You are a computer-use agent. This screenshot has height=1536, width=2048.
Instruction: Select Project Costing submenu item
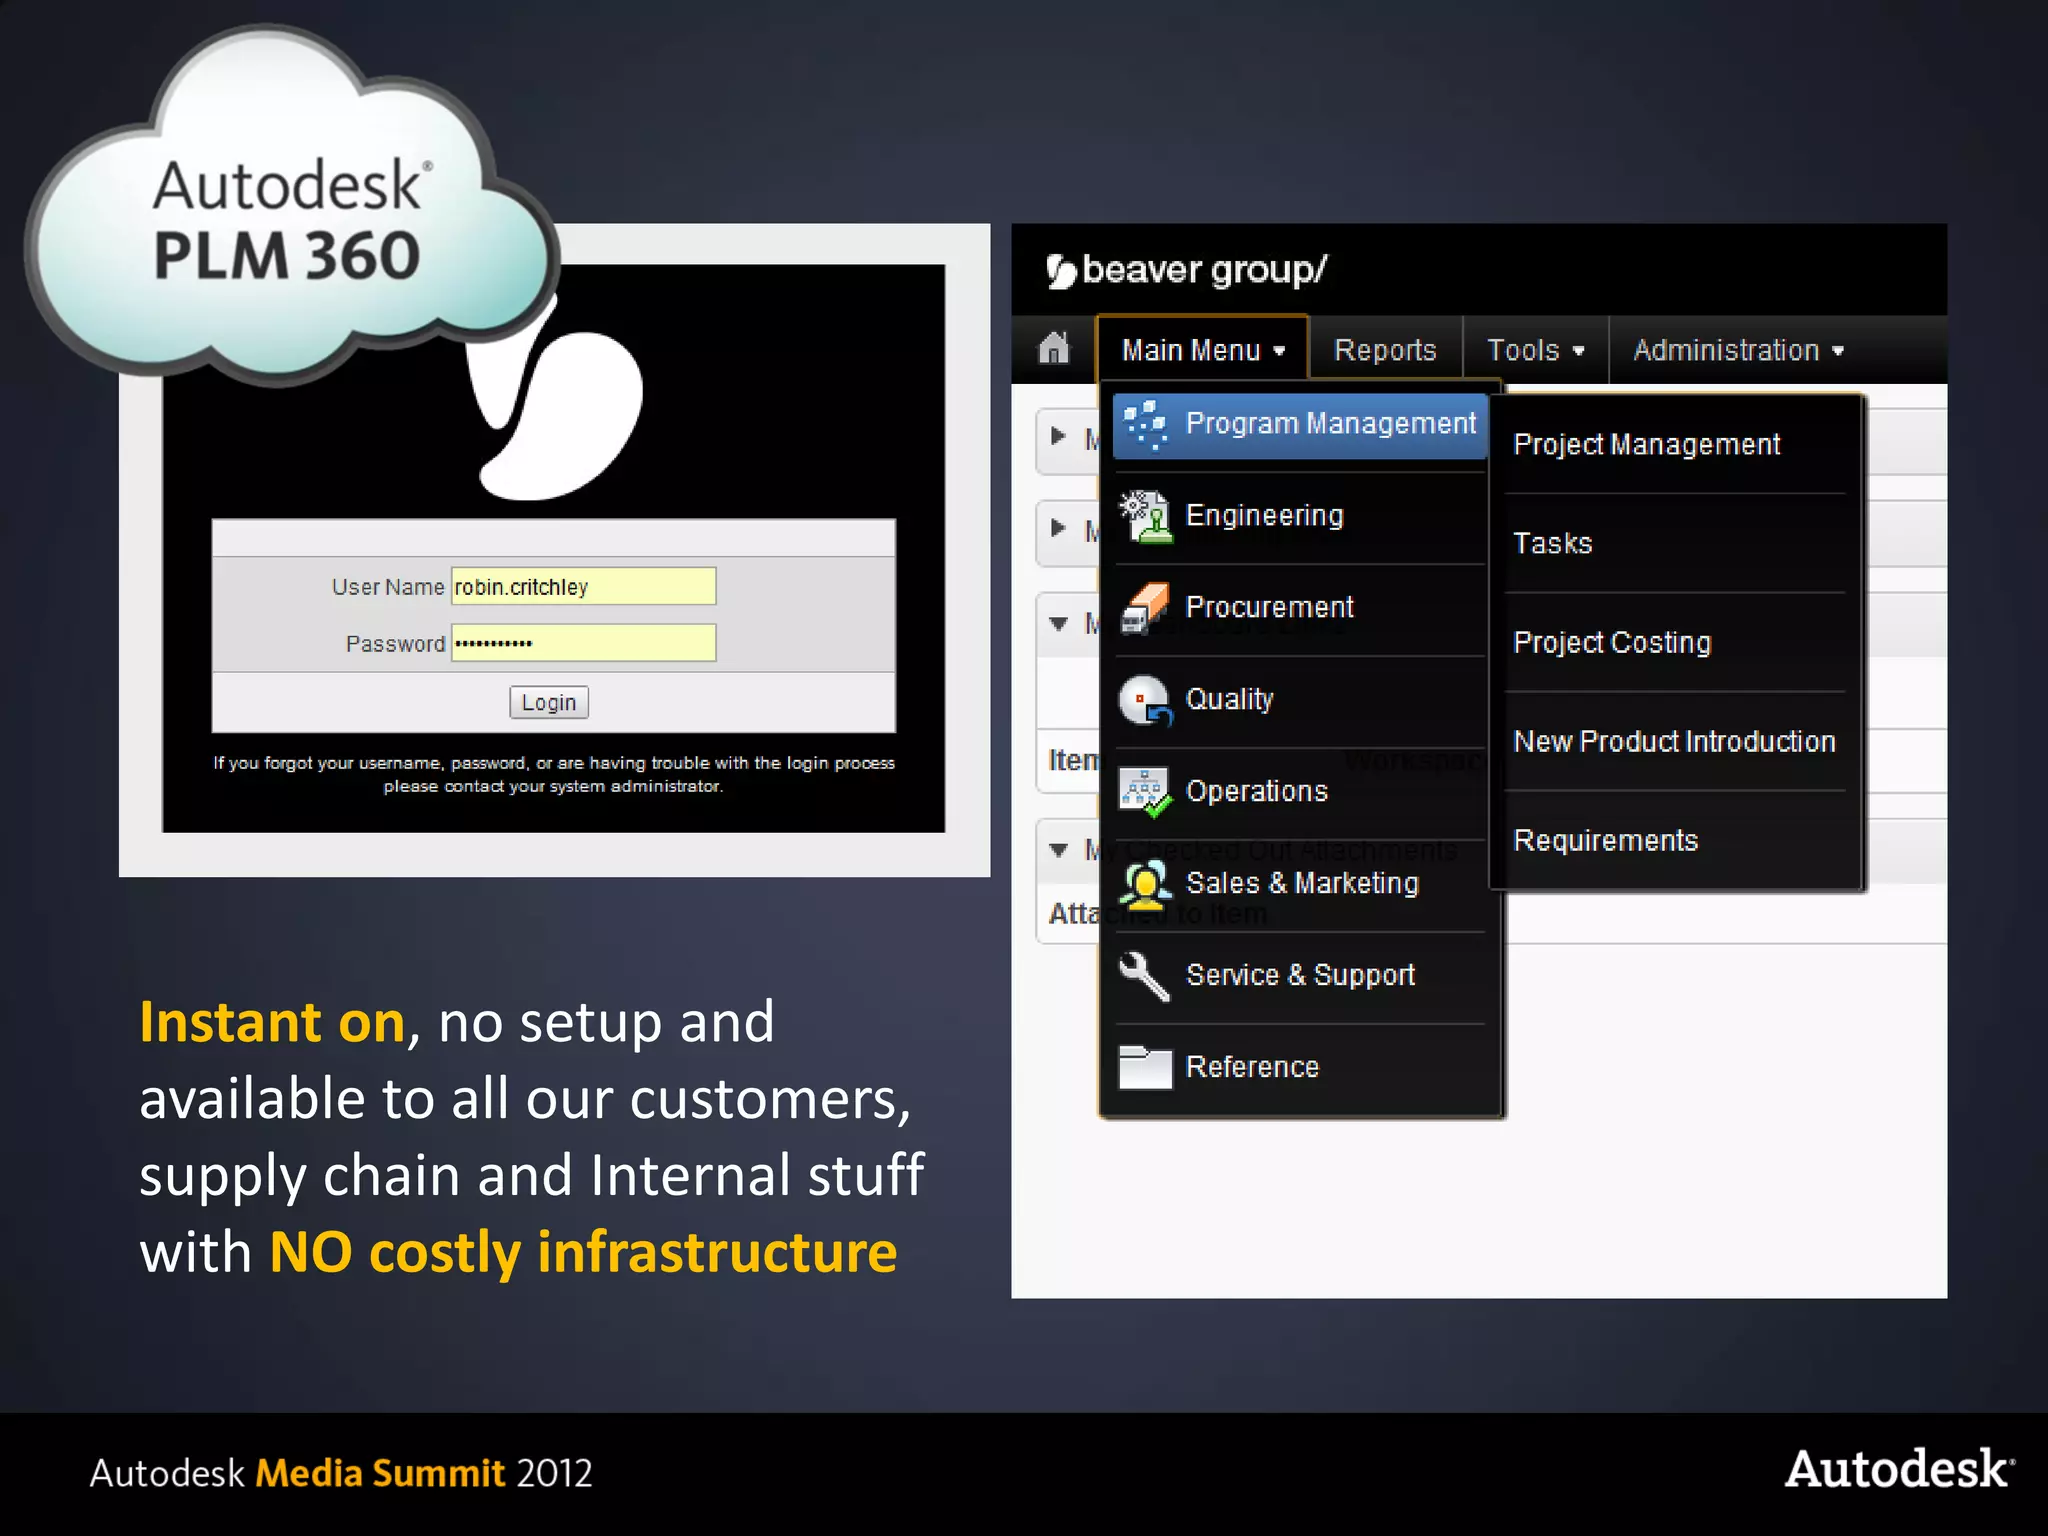click(x=1675, y=642)
